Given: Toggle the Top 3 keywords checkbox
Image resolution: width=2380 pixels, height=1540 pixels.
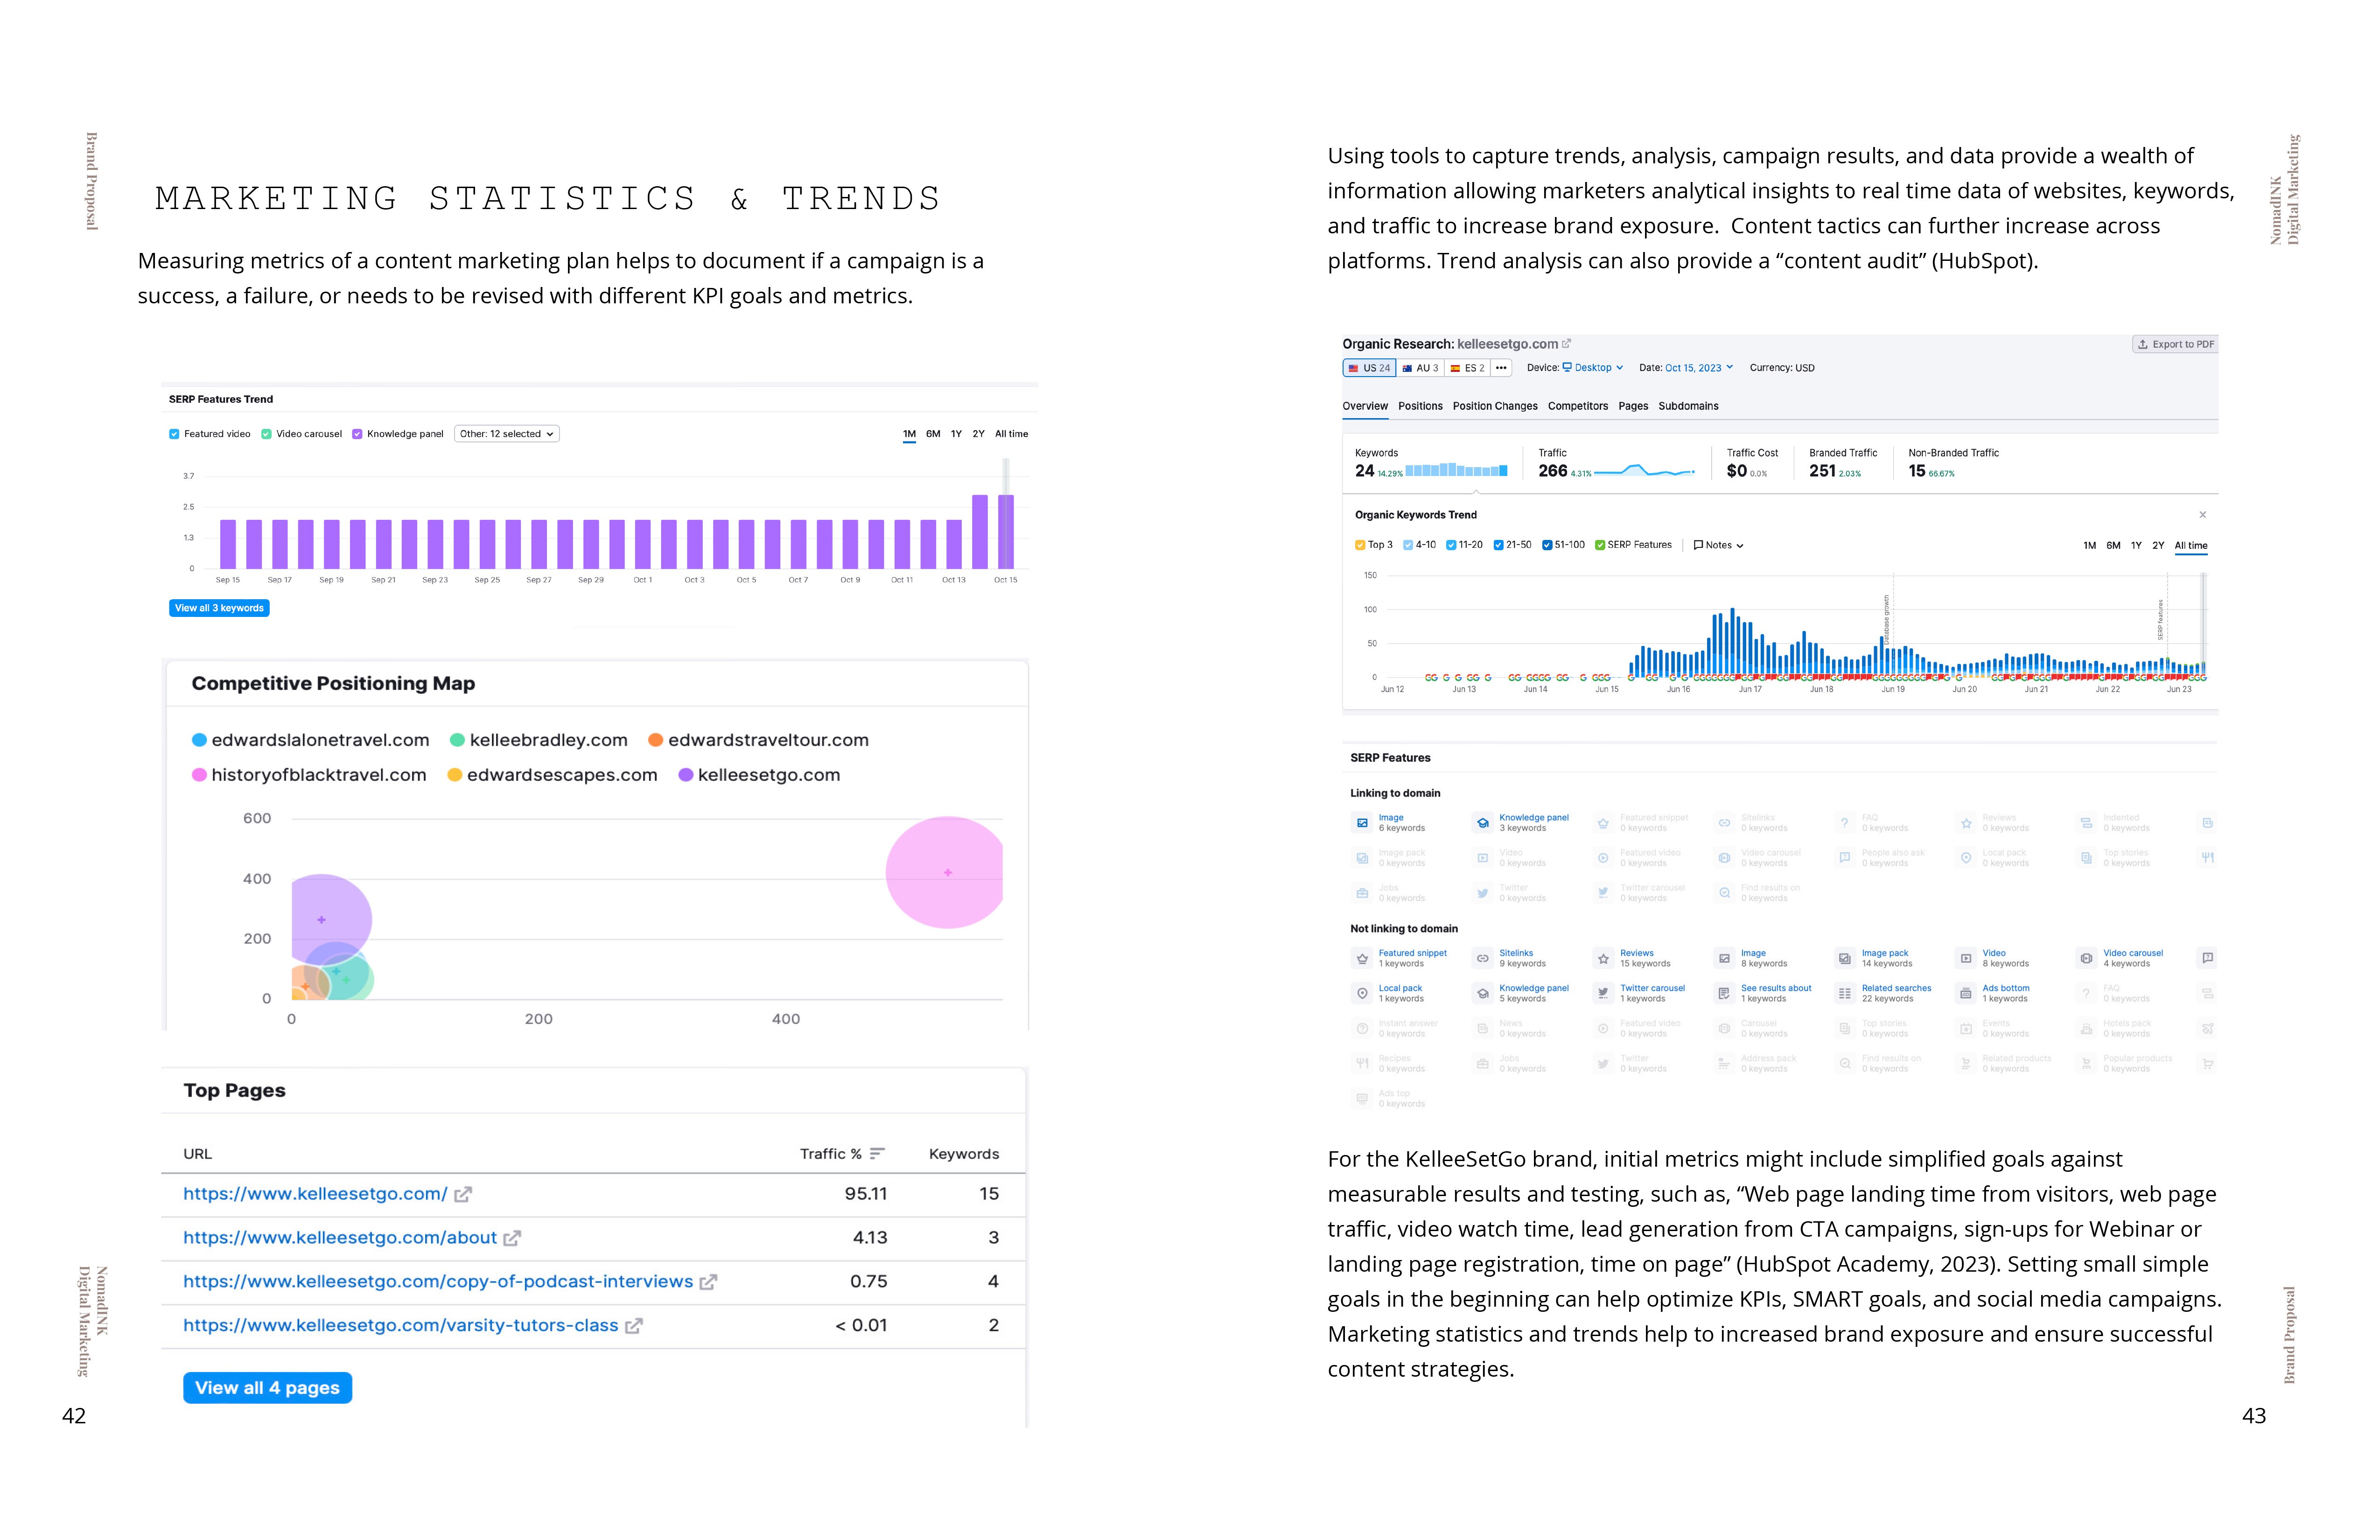Looking at the screenshot, I should 1360,545.
